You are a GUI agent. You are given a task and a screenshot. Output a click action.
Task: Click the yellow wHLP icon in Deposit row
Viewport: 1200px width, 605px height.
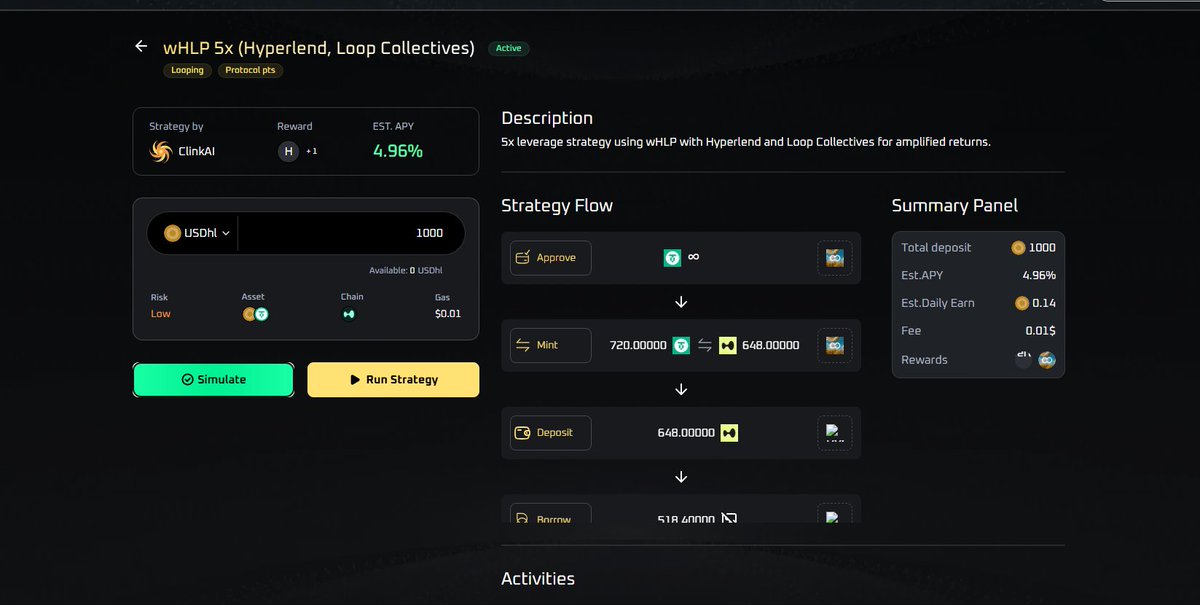[x=729, y=433]
